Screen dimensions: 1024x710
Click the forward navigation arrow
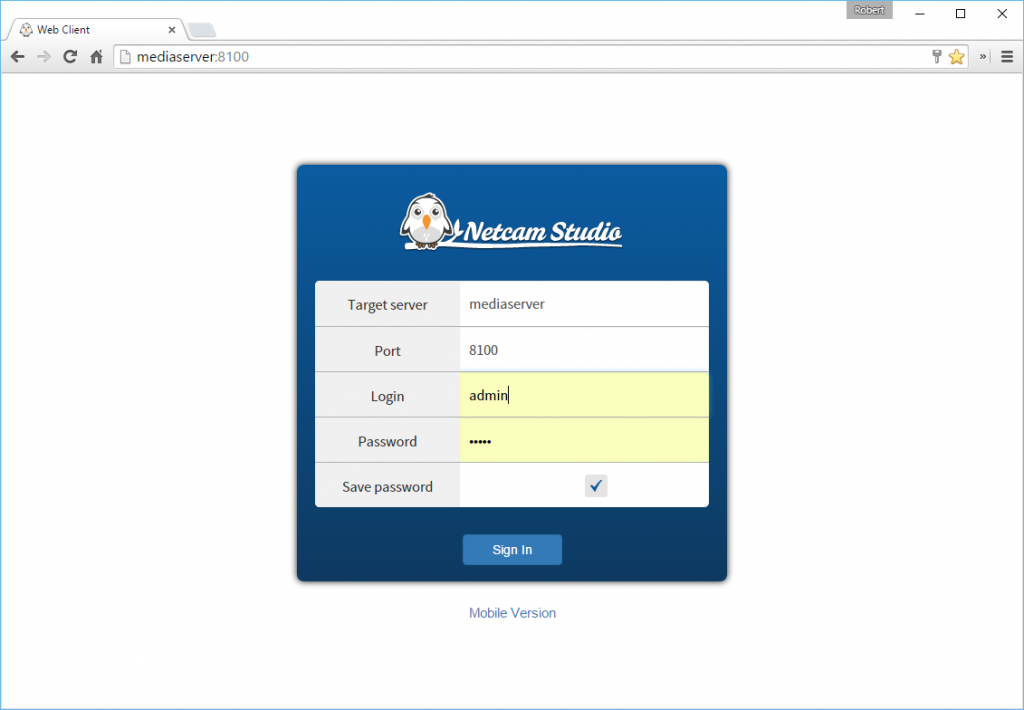[x=43, y=56]
